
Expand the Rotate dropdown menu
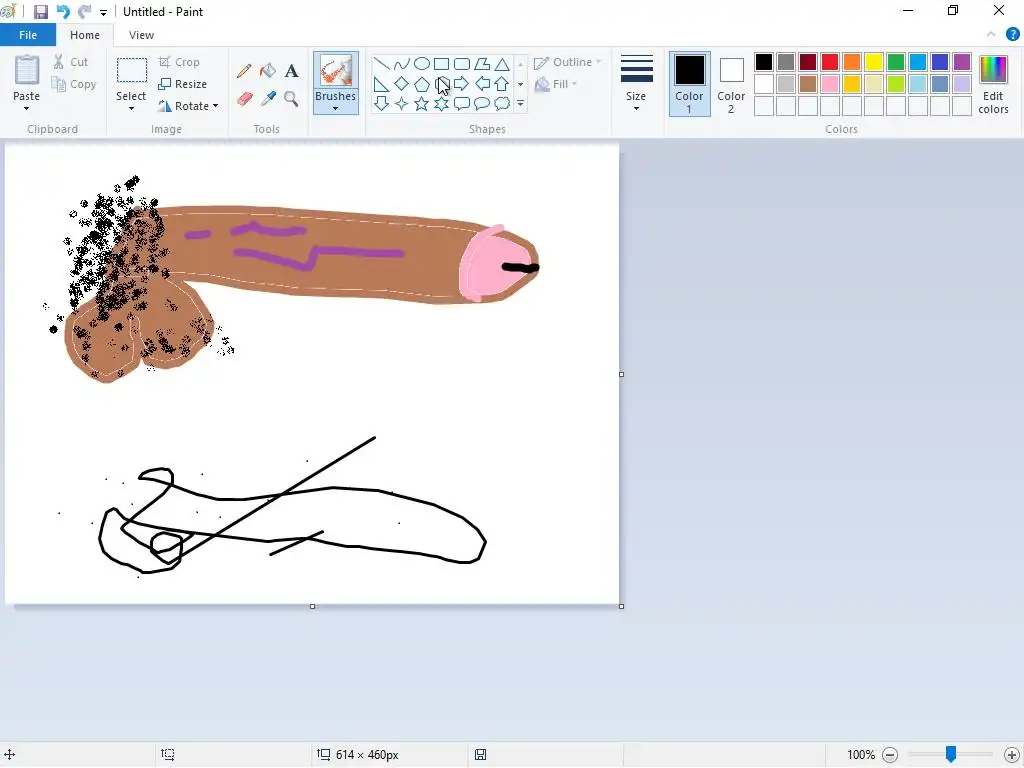pos(215,106)
